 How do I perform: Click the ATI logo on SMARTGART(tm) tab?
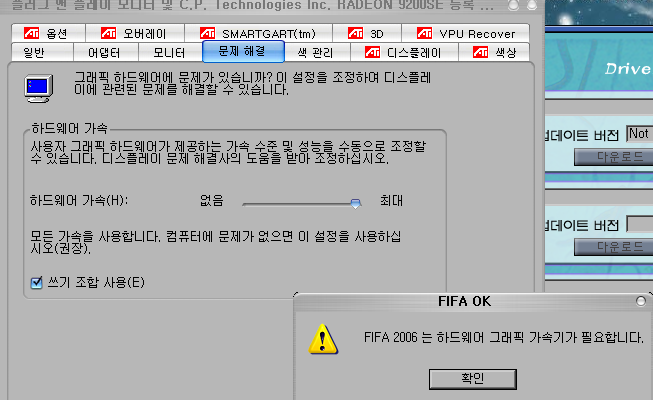click(207, 33)
